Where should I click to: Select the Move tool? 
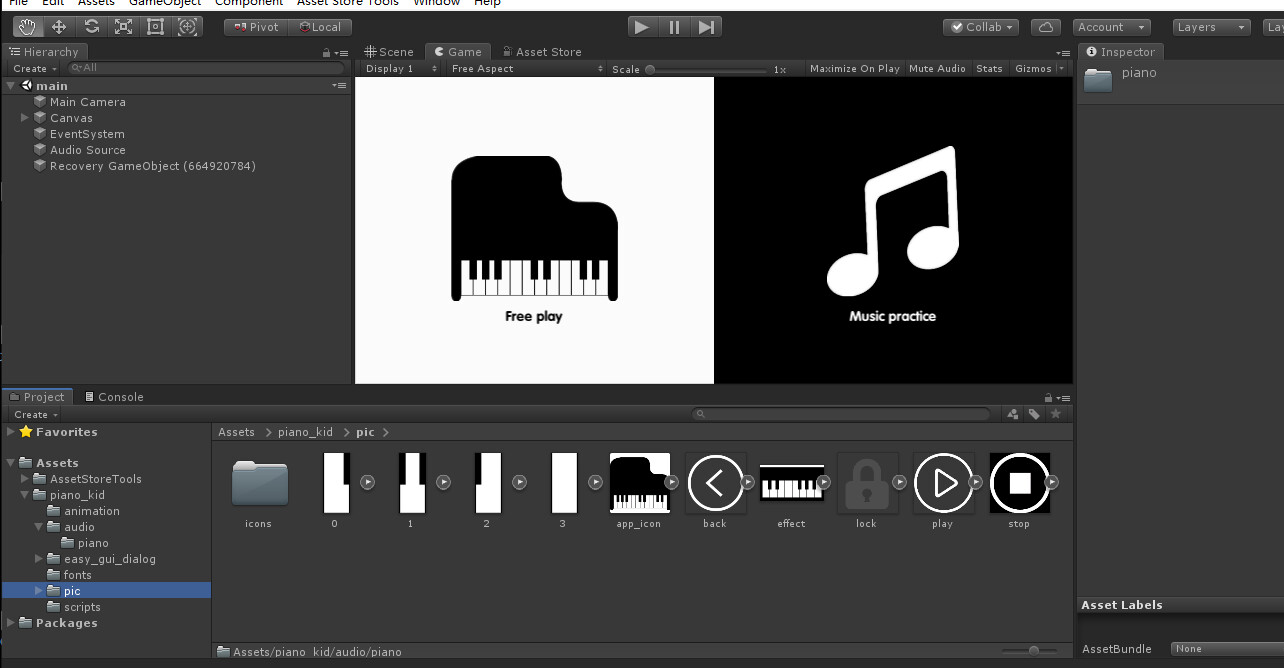pos(59,27)
